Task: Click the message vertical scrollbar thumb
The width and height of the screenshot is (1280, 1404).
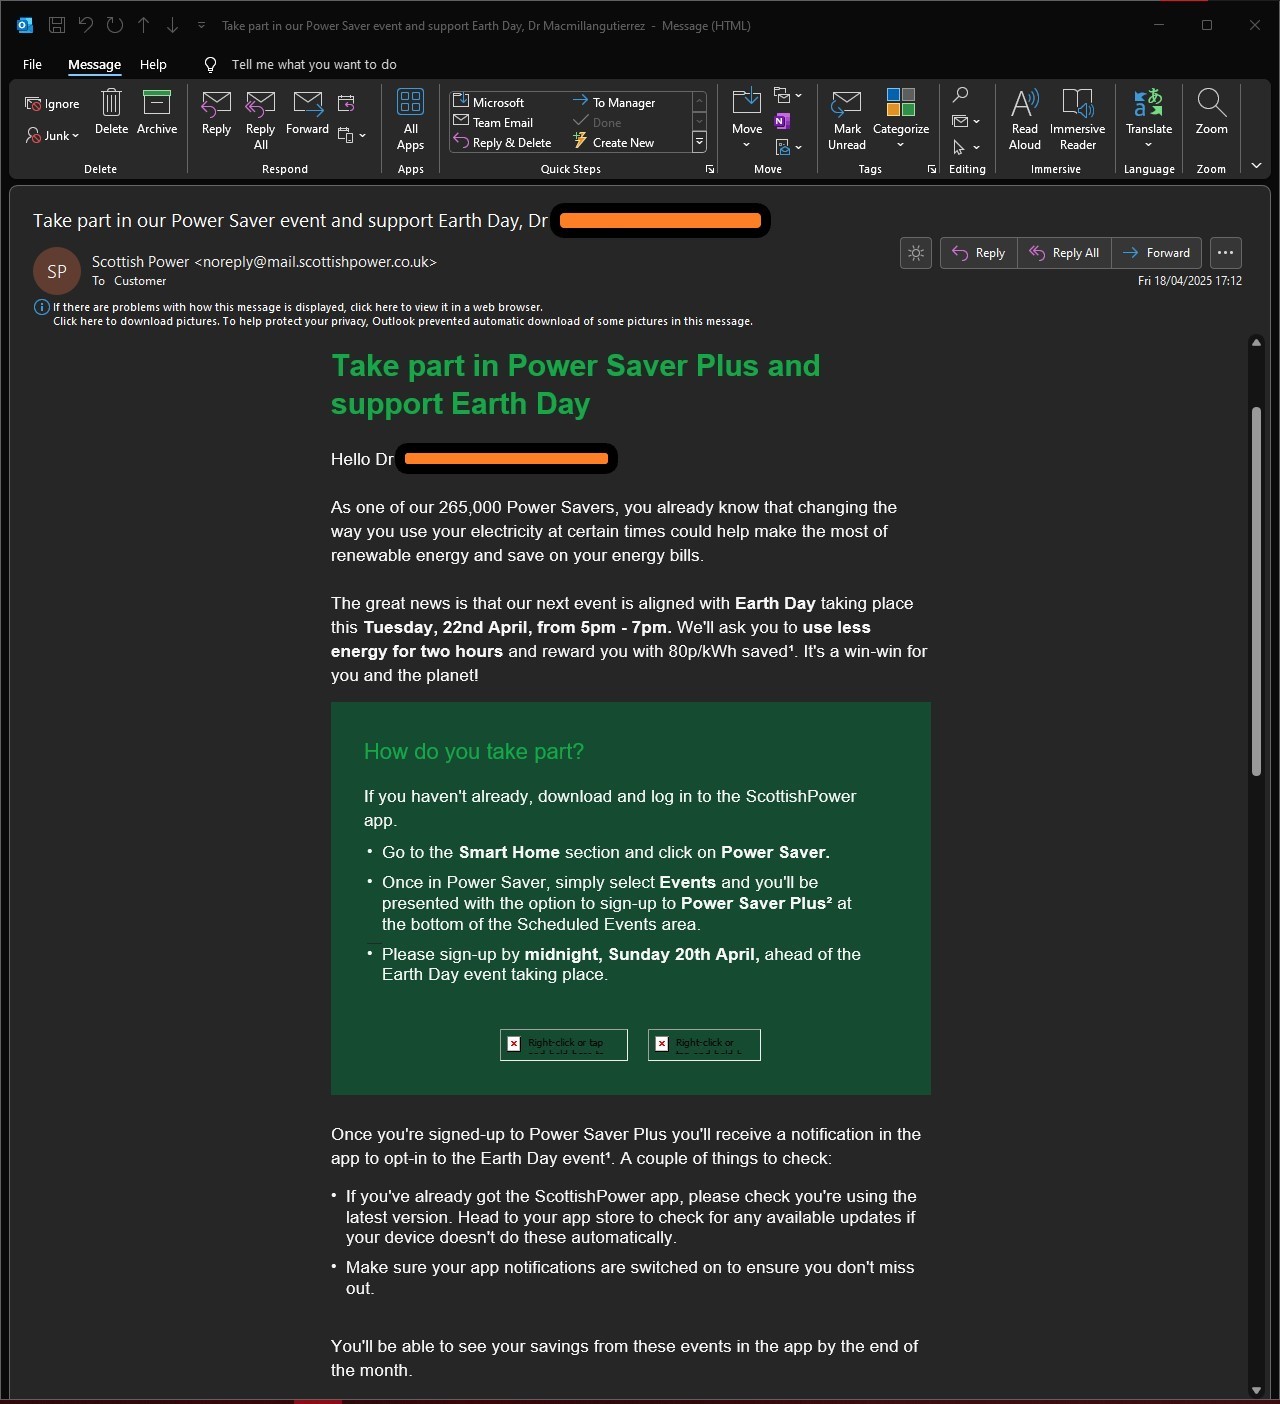Action: (x=1256, y=590)
